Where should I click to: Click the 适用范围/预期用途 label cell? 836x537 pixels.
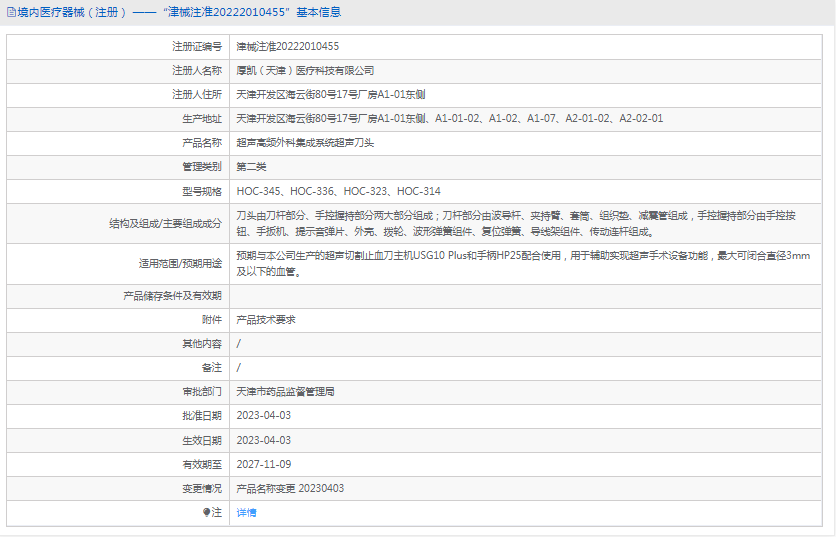[118, 264]
